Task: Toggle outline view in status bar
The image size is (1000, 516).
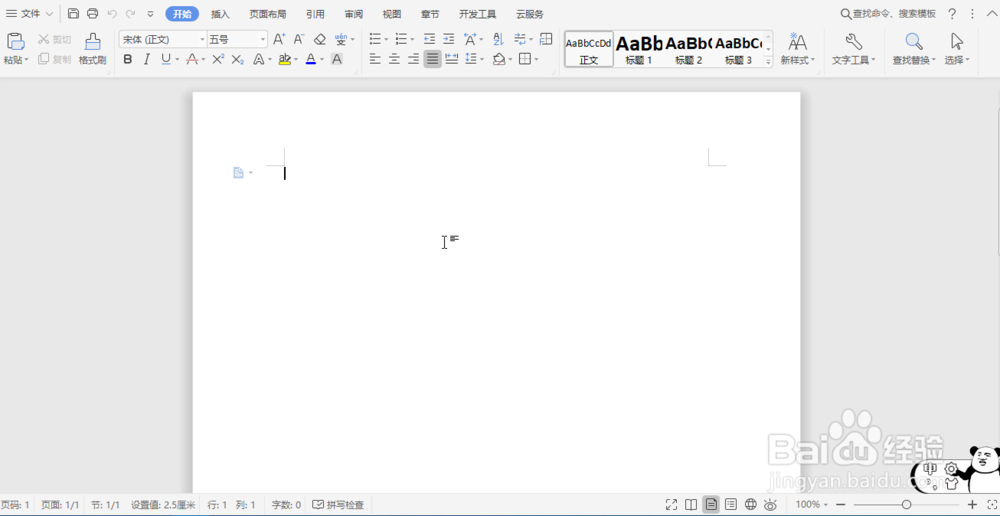Action: click(731, 505)
